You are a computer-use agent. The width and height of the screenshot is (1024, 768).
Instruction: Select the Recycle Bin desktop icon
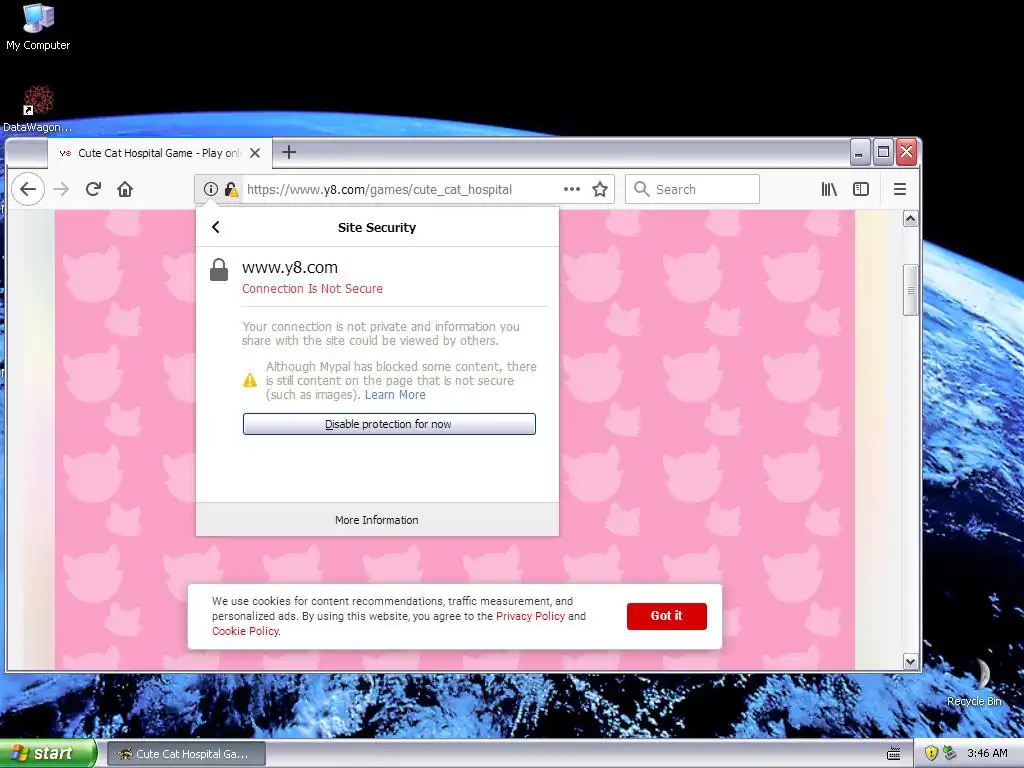[x=974, y=683]
